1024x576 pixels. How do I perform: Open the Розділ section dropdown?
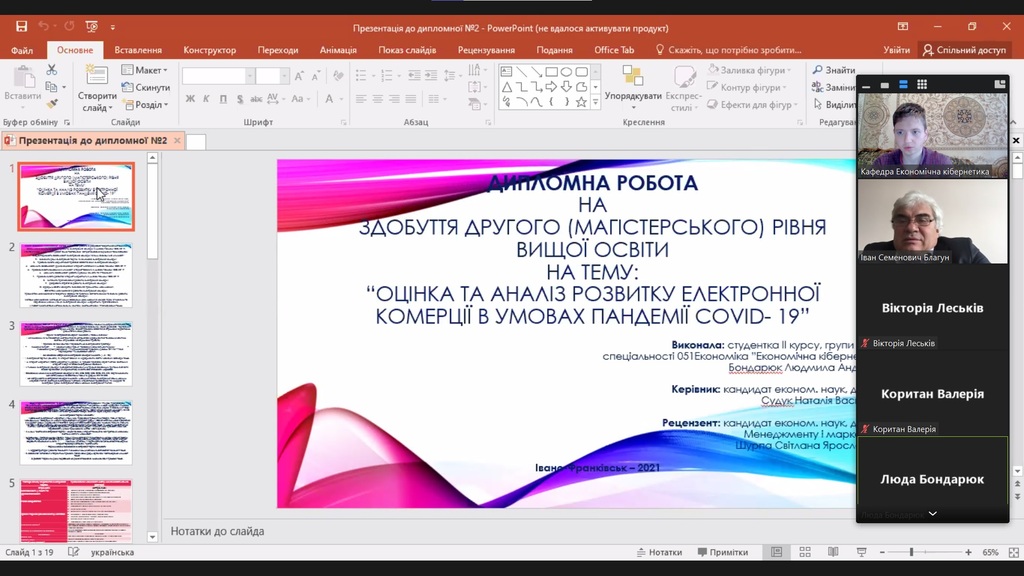point(145,105)
